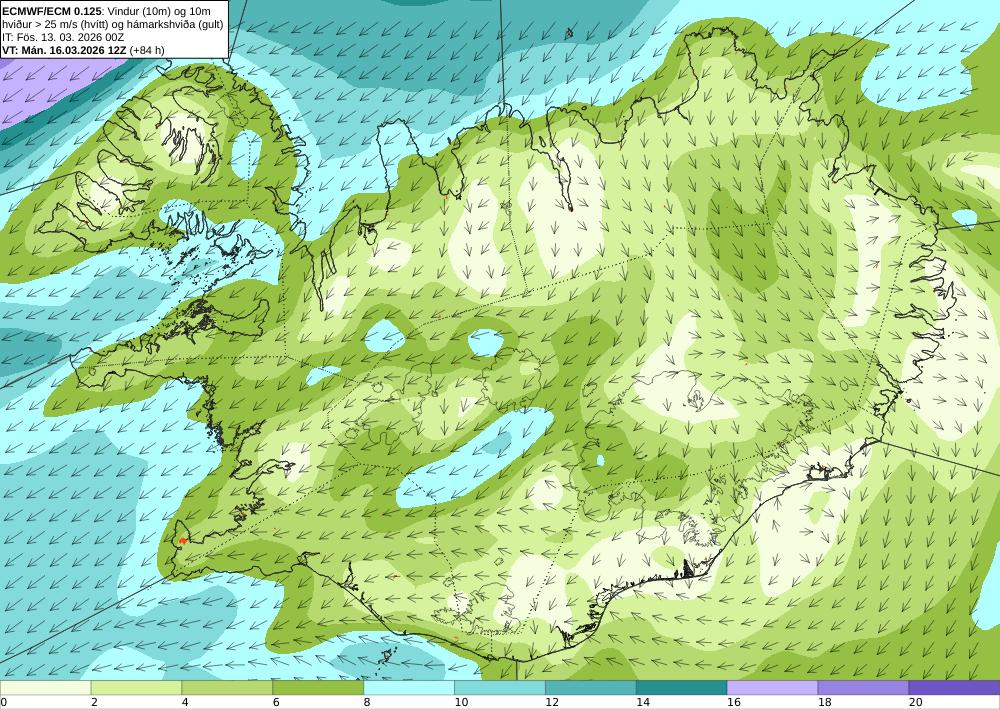Image resolution: width=1000 pixels, height=709 pixels.
Task: Click the scale label "4"
Action: pyautogui.click(x=185, y=702)
